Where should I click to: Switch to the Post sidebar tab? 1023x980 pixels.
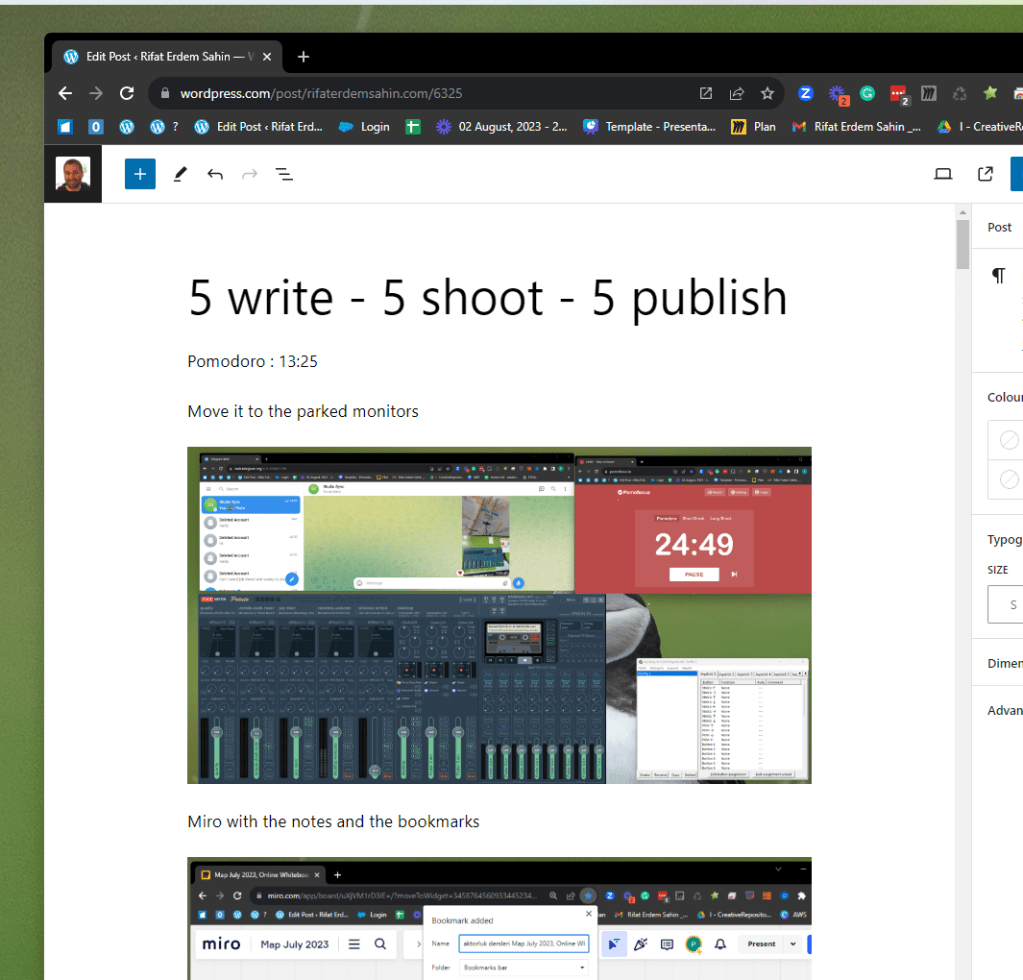pyautogui.click(x=999, y=227)
